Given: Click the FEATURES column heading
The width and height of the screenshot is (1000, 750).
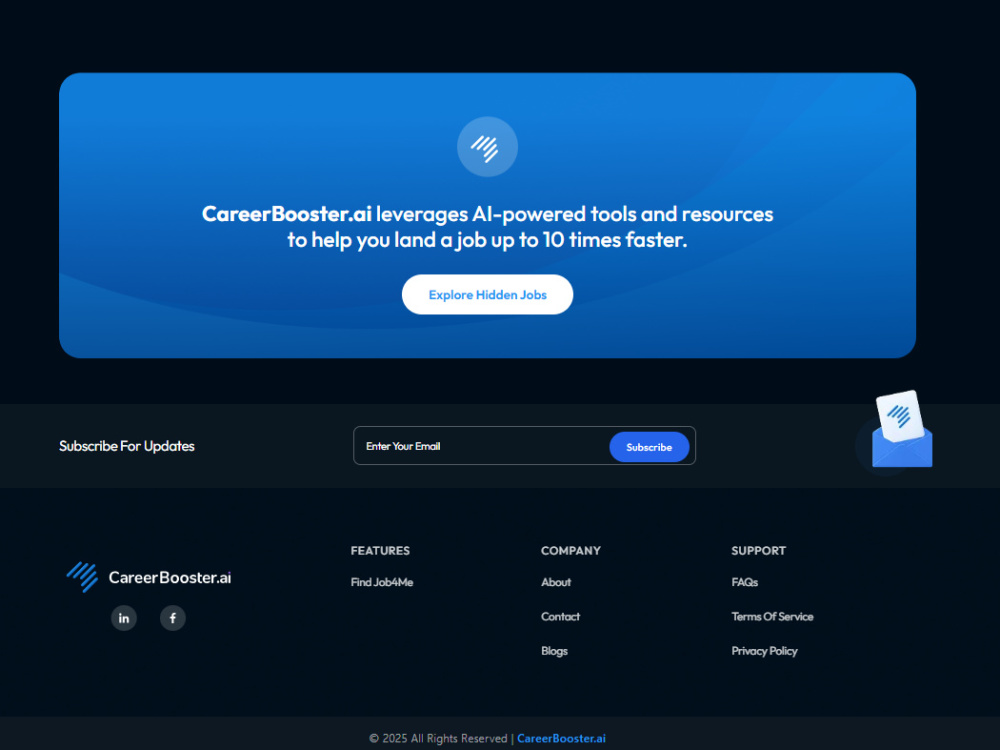Looking at the screenshot, I should (380, 550).
